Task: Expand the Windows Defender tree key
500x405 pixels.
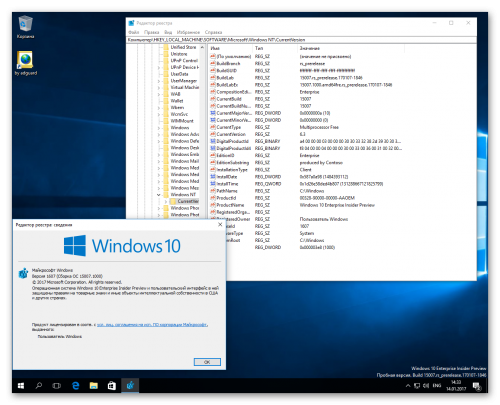Action: coord(159,141)
